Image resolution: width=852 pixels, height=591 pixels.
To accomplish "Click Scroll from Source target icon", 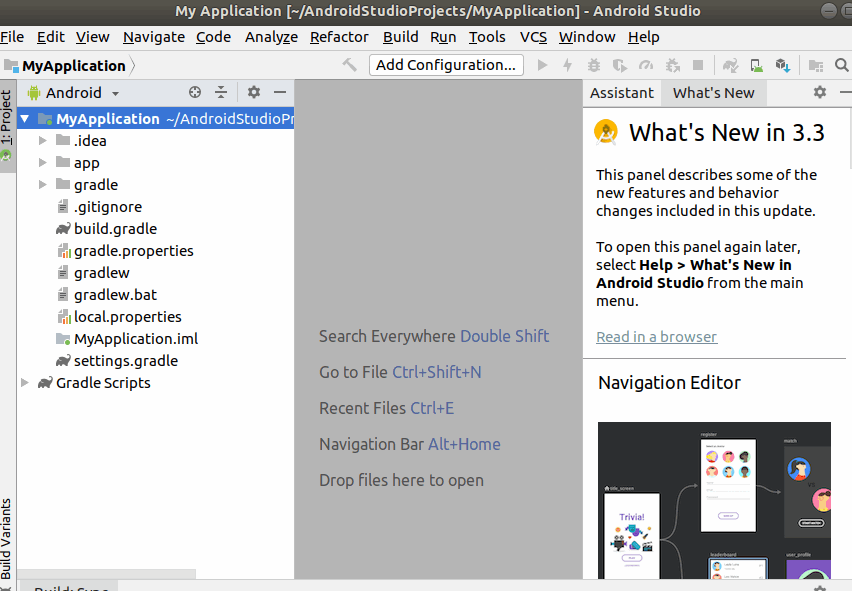I will click(195, 92).
